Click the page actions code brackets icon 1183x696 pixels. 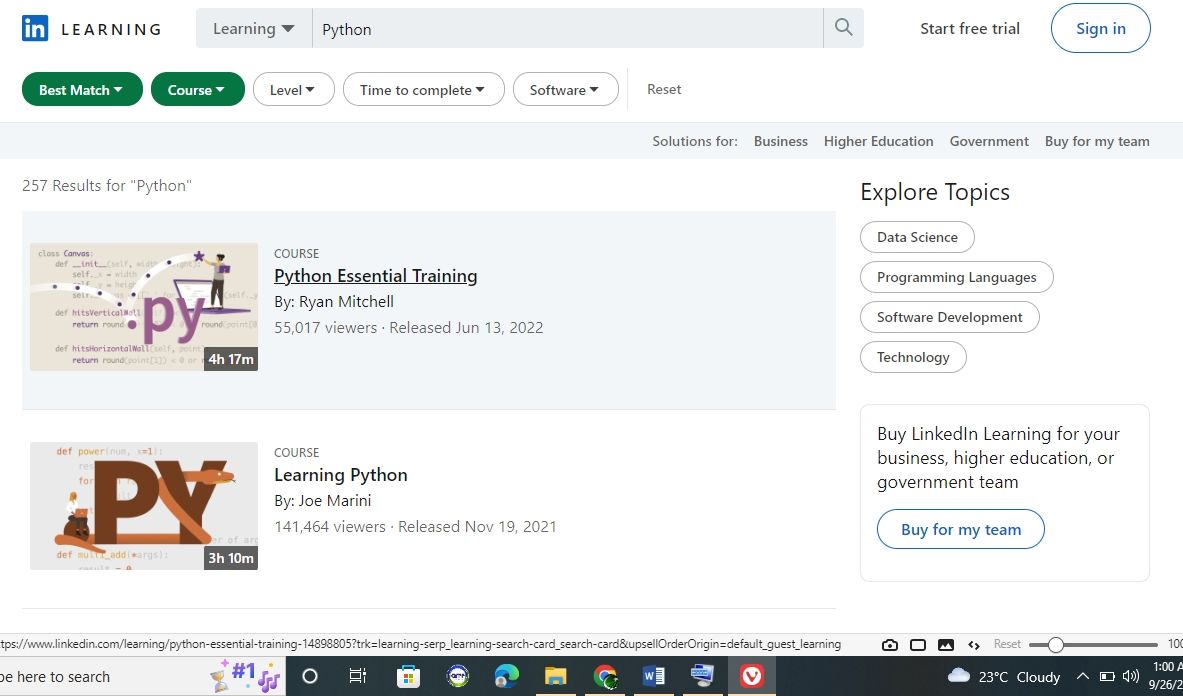(973, 645)
